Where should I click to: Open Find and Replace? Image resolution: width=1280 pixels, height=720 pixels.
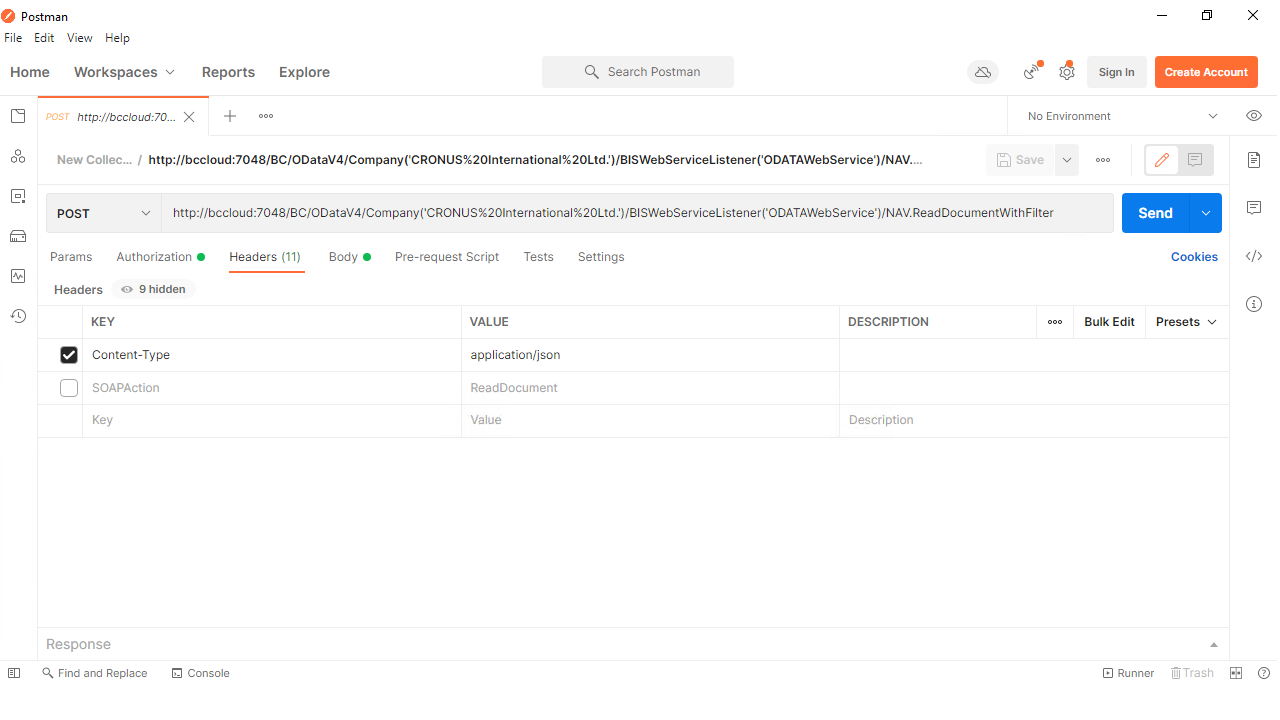click(94, 673)
